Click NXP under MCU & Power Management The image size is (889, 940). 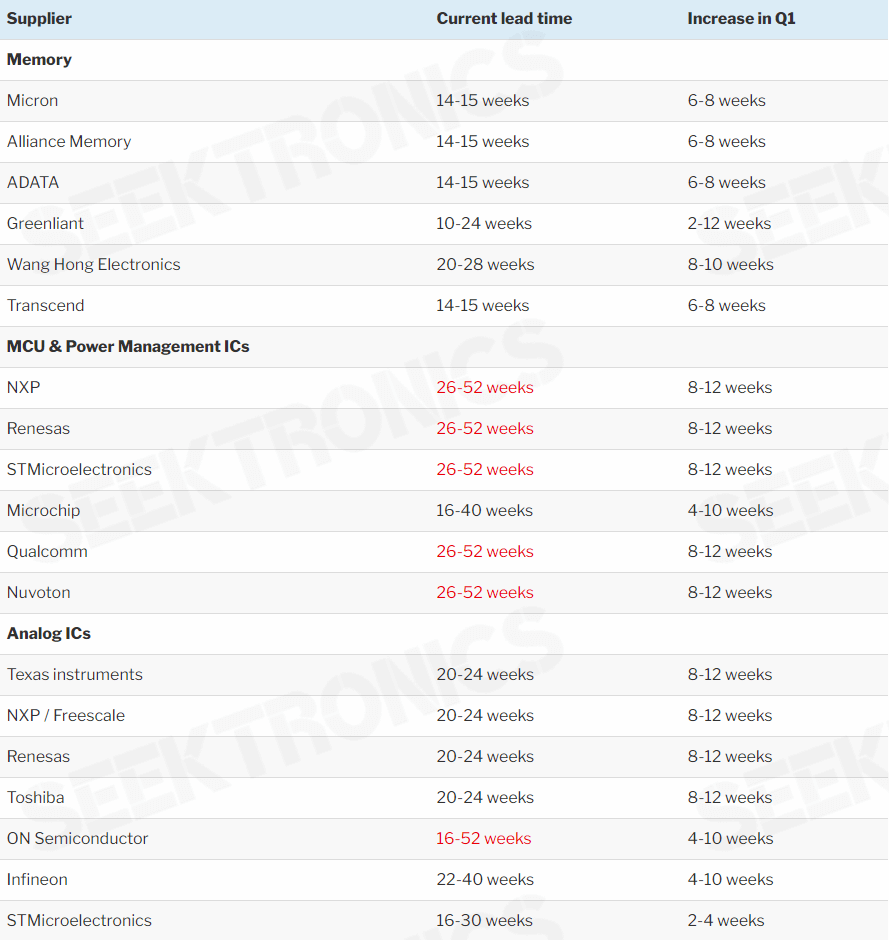[23, 387]
